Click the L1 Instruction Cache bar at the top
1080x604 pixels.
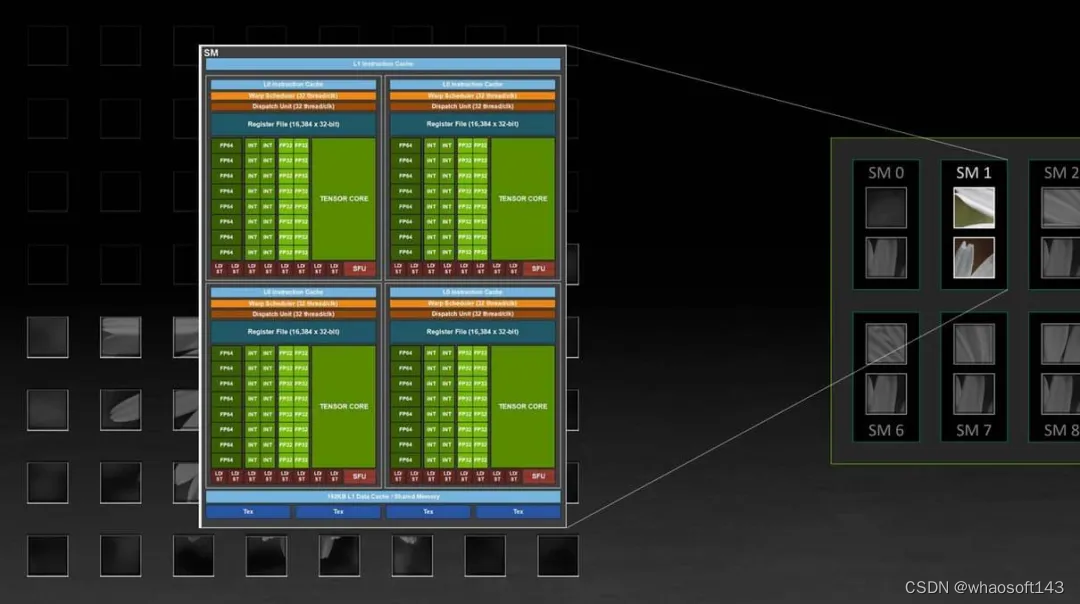(383, 62)
